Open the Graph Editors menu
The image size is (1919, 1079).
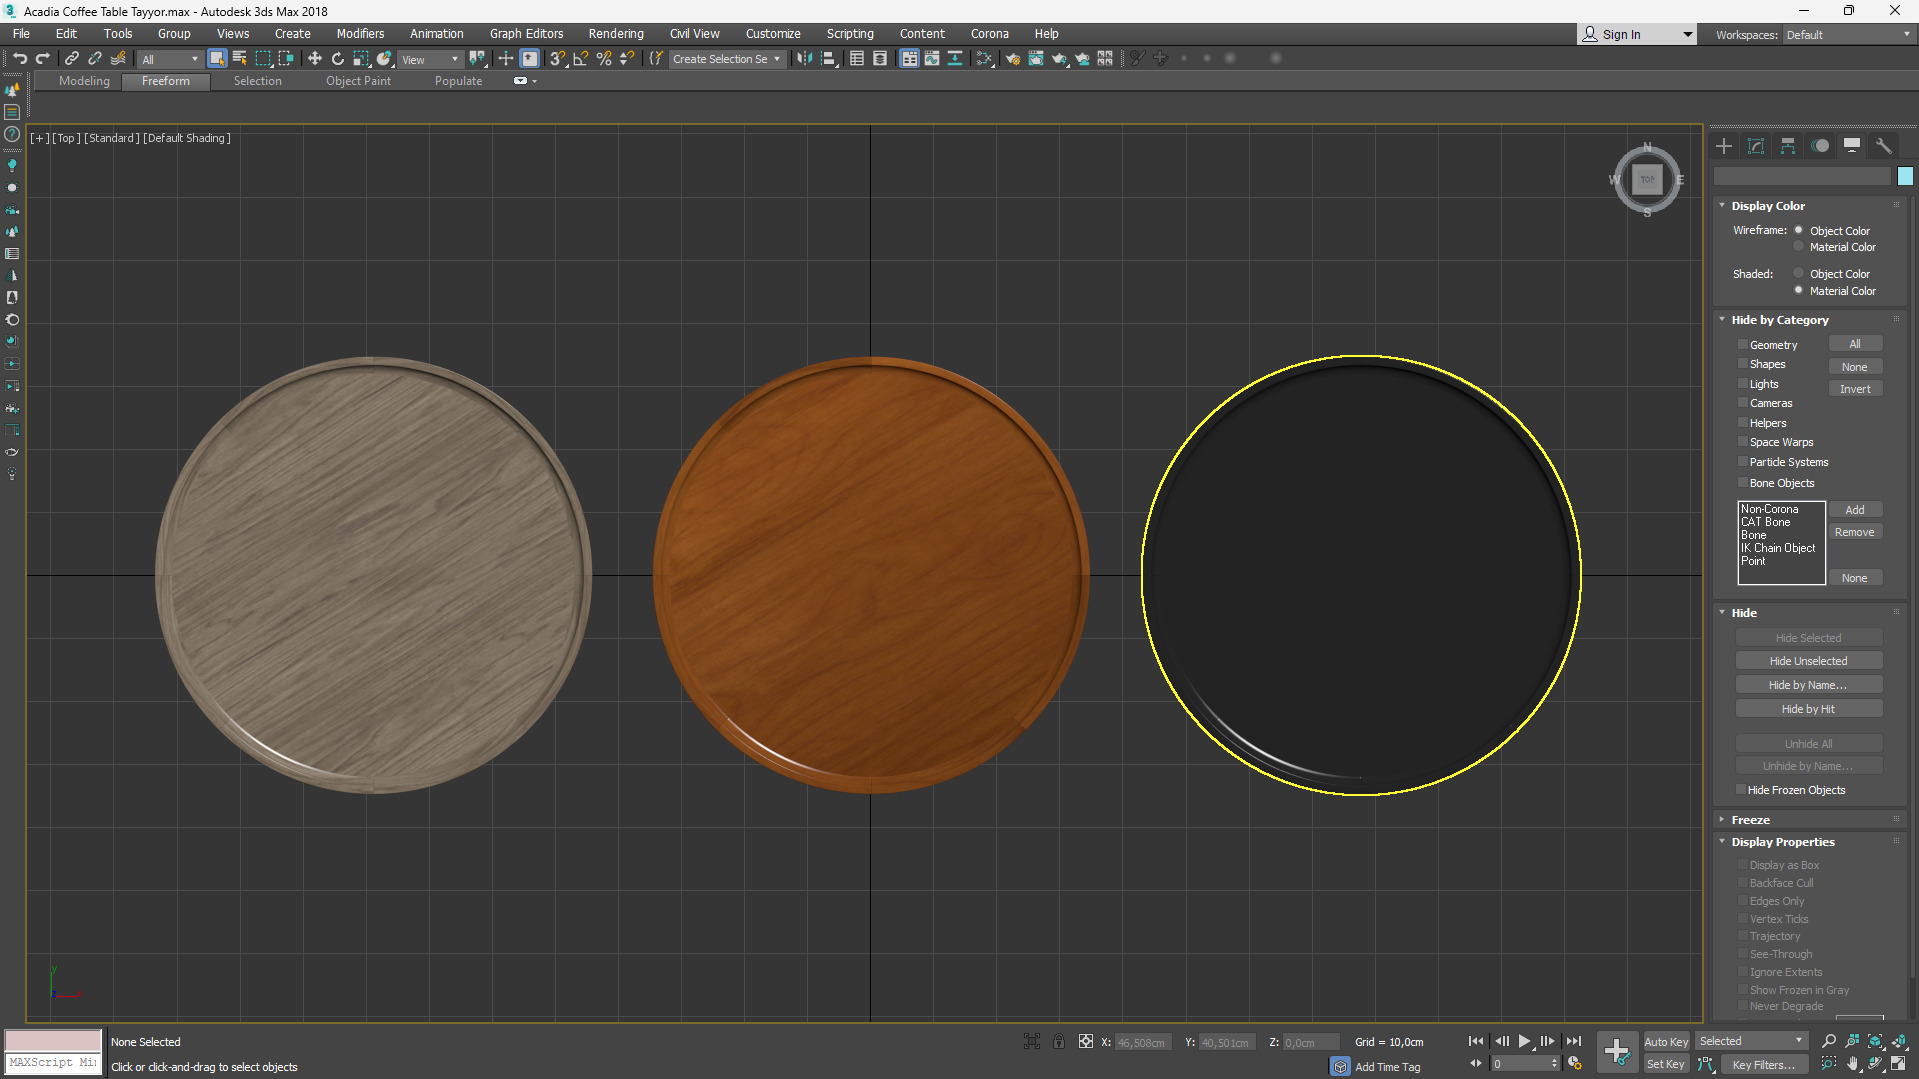[x=526, y=34]
